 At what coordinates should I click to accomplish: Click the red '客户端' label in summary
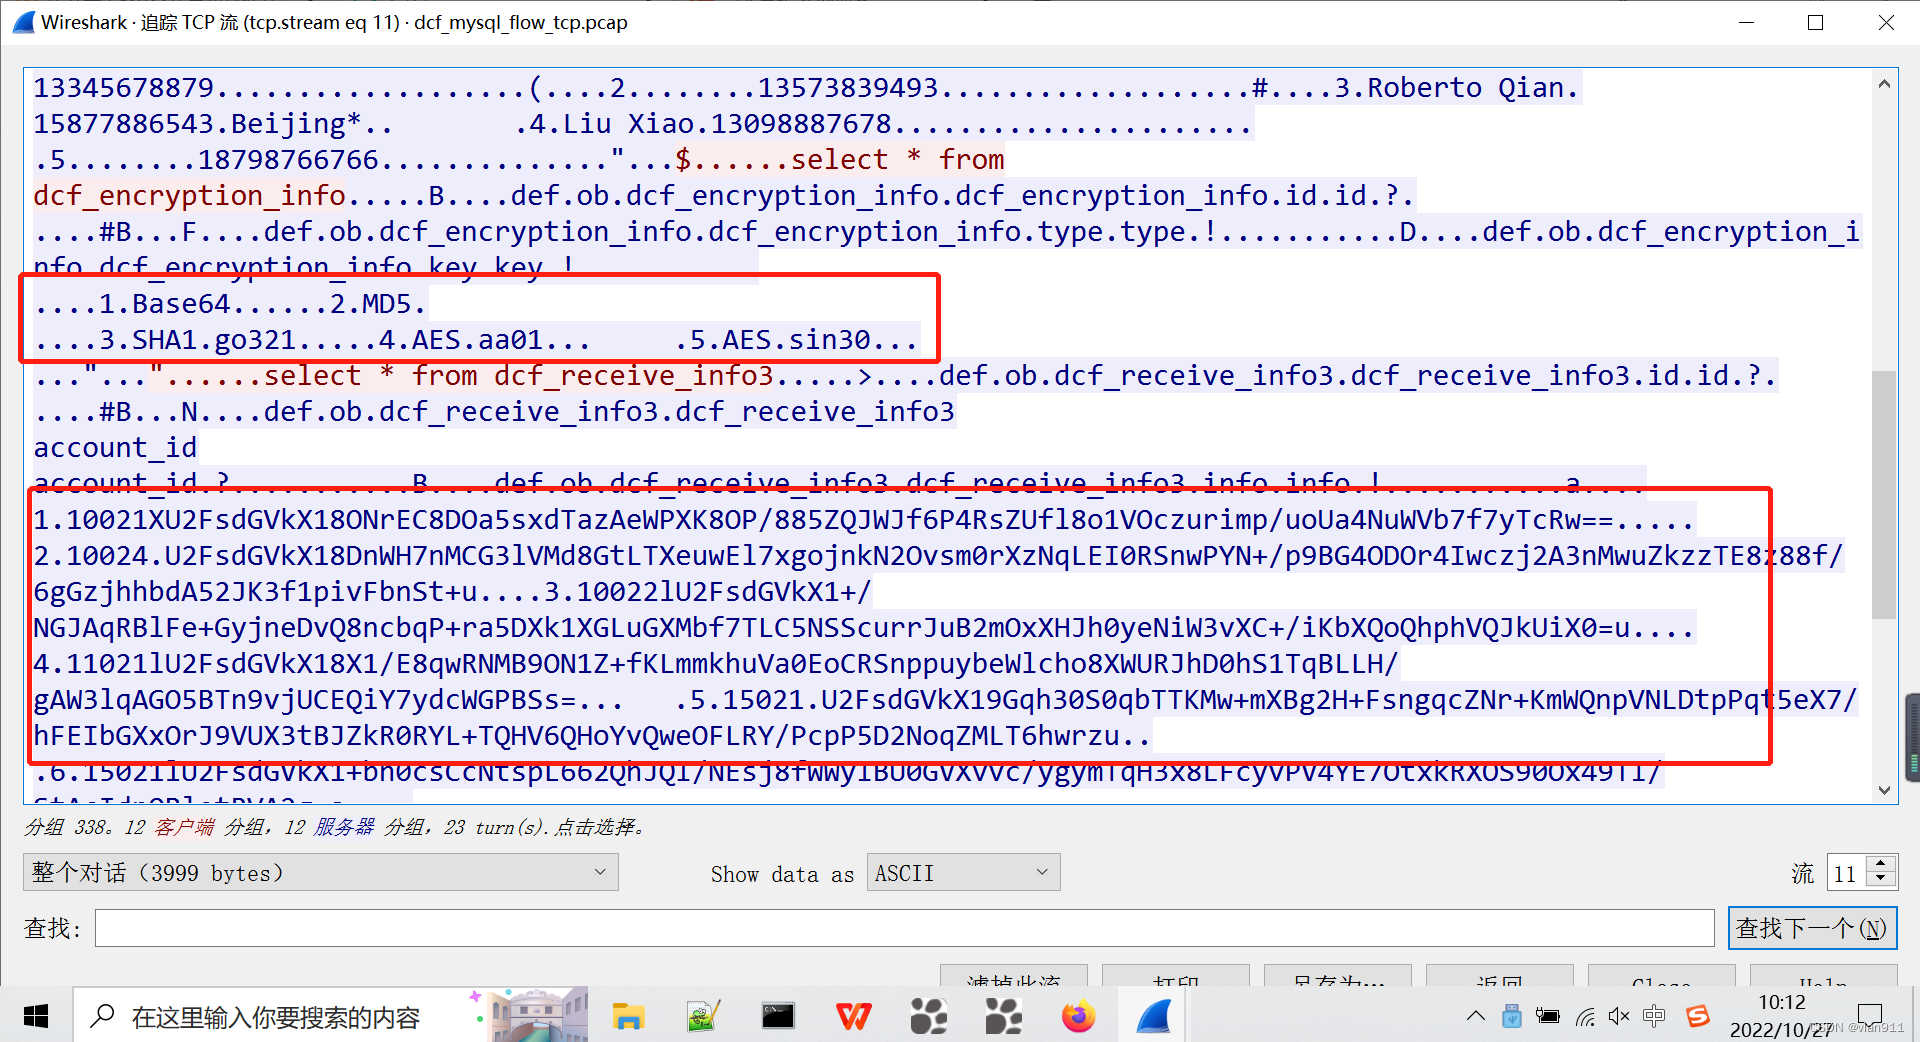point(185,827)
